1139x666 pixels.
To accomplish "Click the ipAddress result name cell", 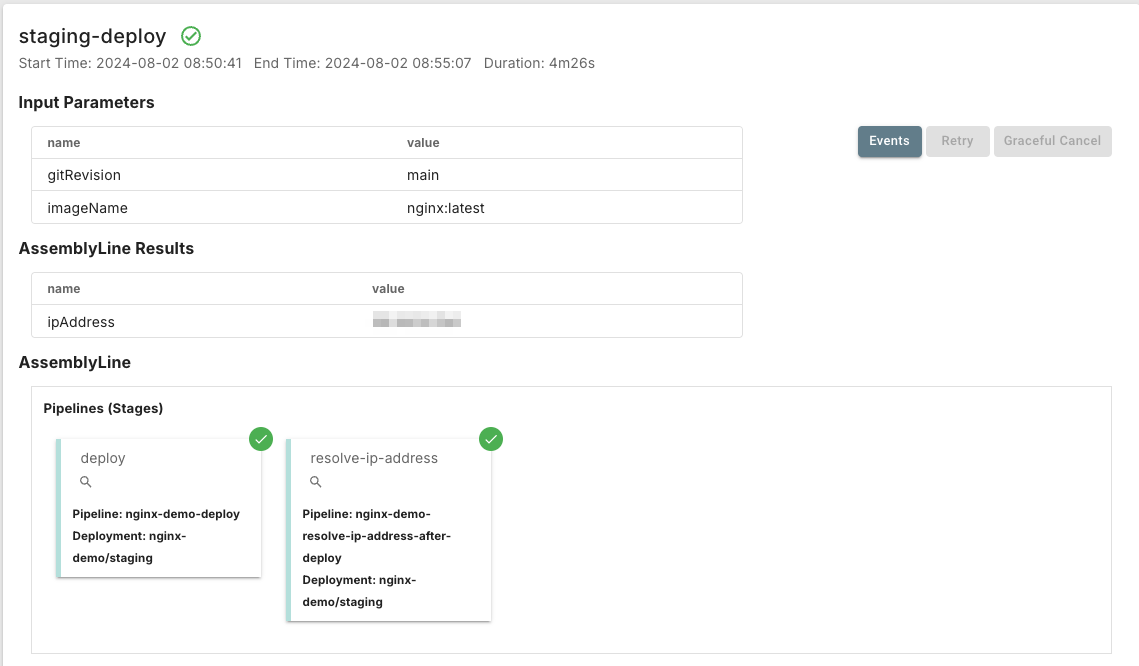I will 81,322.
